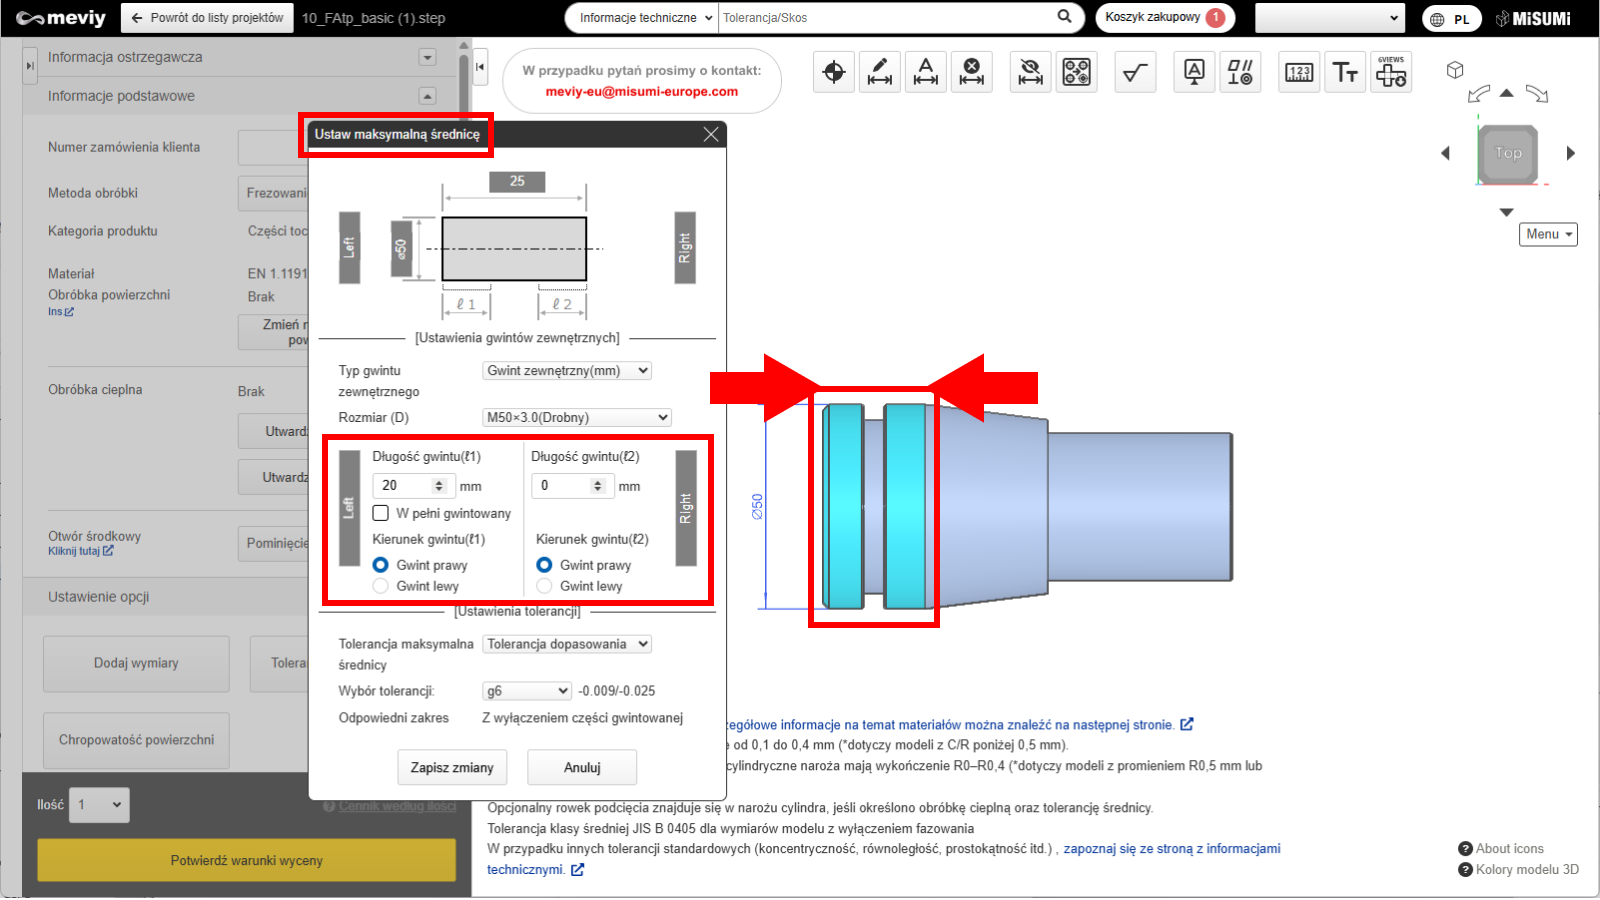
Task: Open the view cube Menu dropdown
Action: click(1547, 234)
